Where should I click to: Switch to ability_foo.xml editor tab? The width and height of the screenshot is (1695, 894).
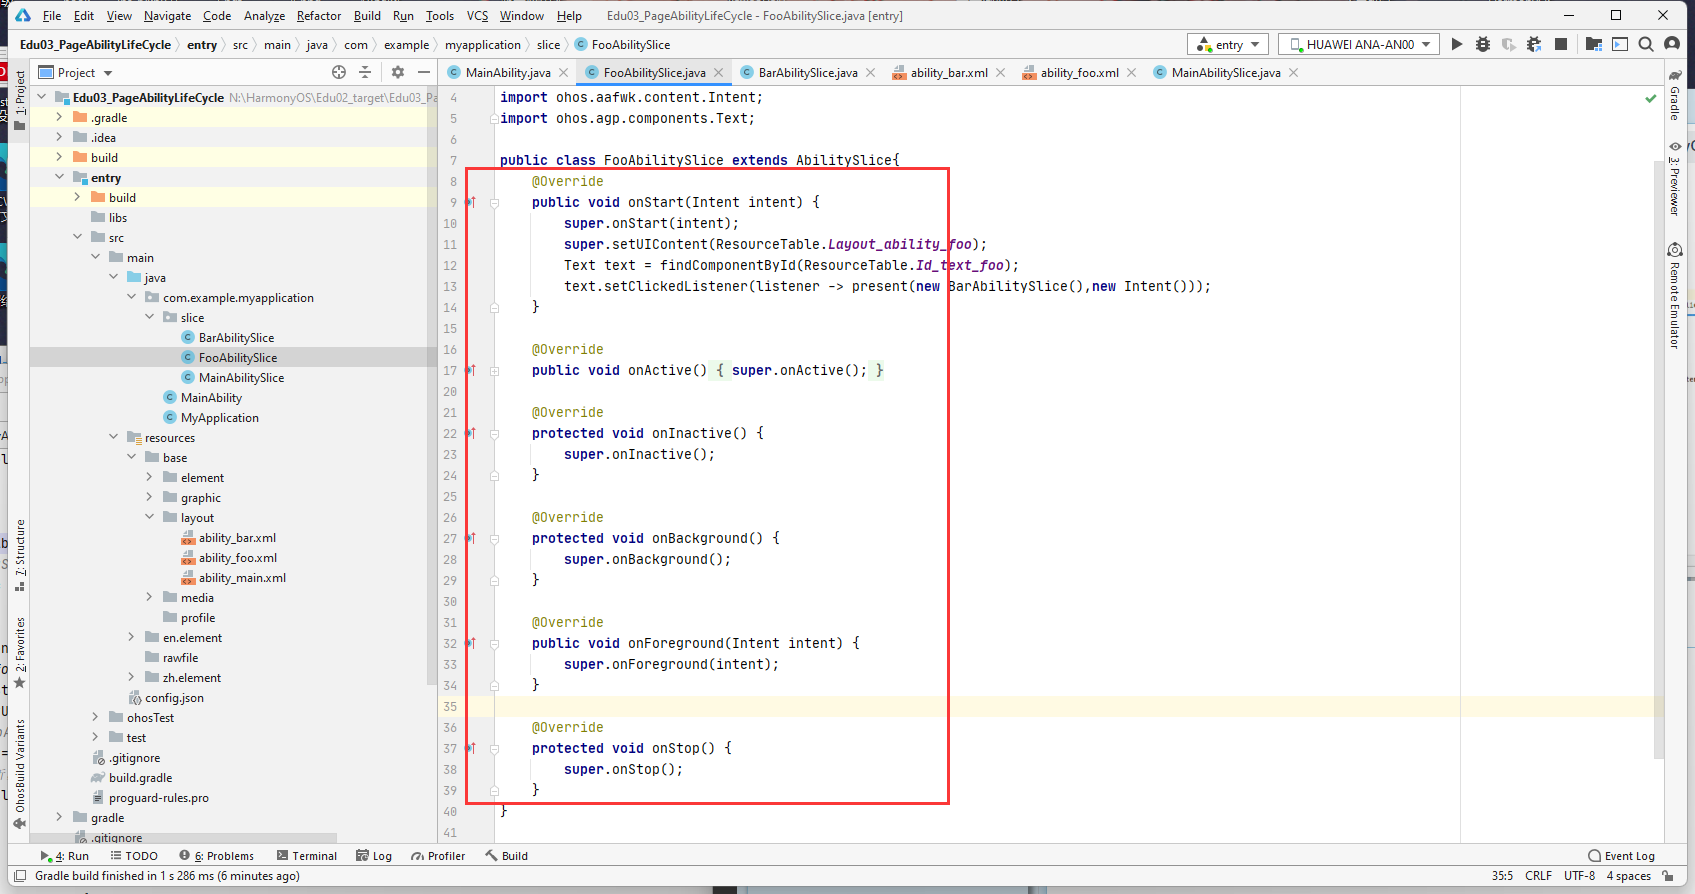[1079, 73]
